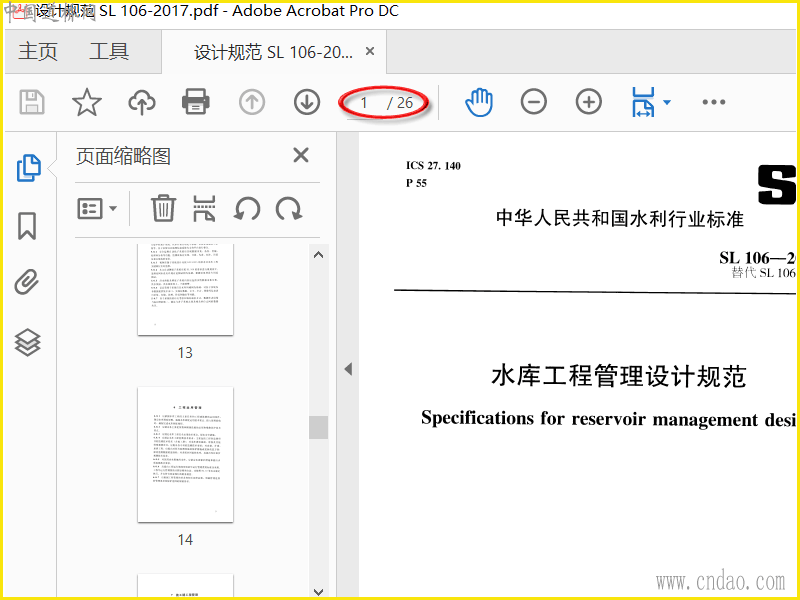This screenshot has height=600, width=800.
Task: Select the Hand pan tool
Action: (479, 102)
